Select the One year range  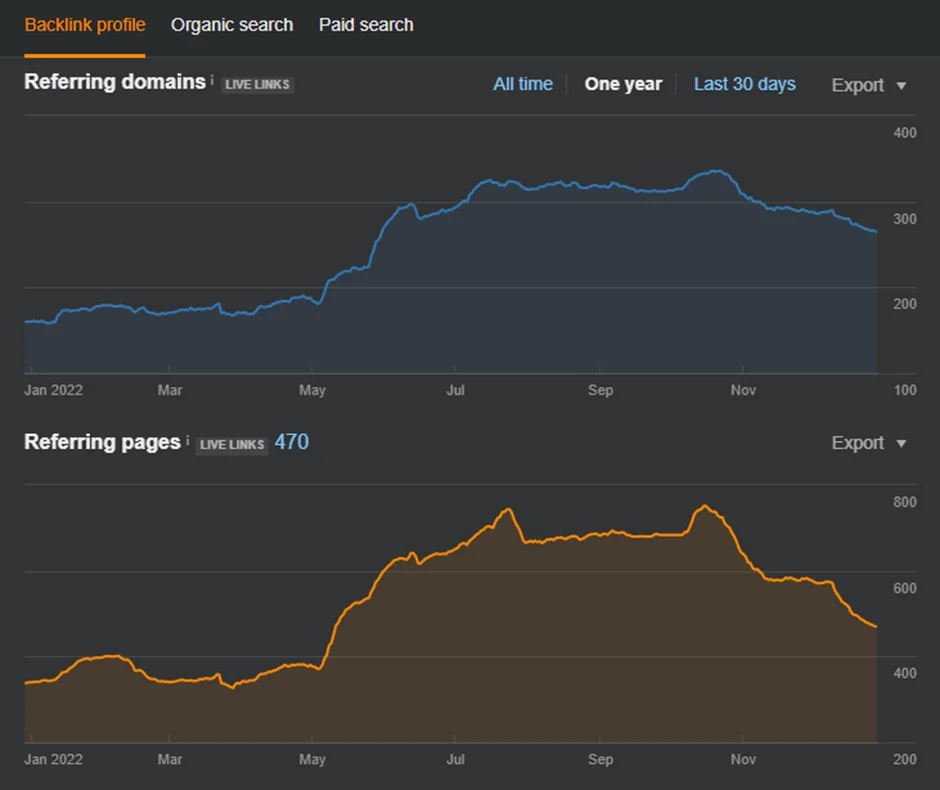(x=623, y=84)
